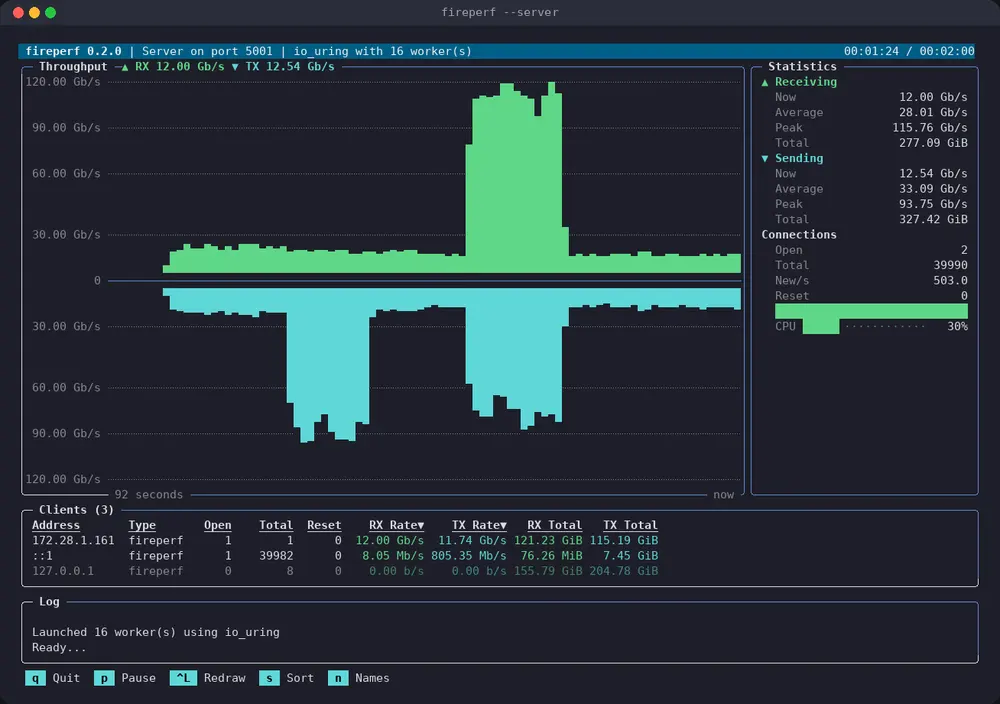1000x704 pixels.
Task: Click the yellow minimize window button
Action: pos(34,13)
